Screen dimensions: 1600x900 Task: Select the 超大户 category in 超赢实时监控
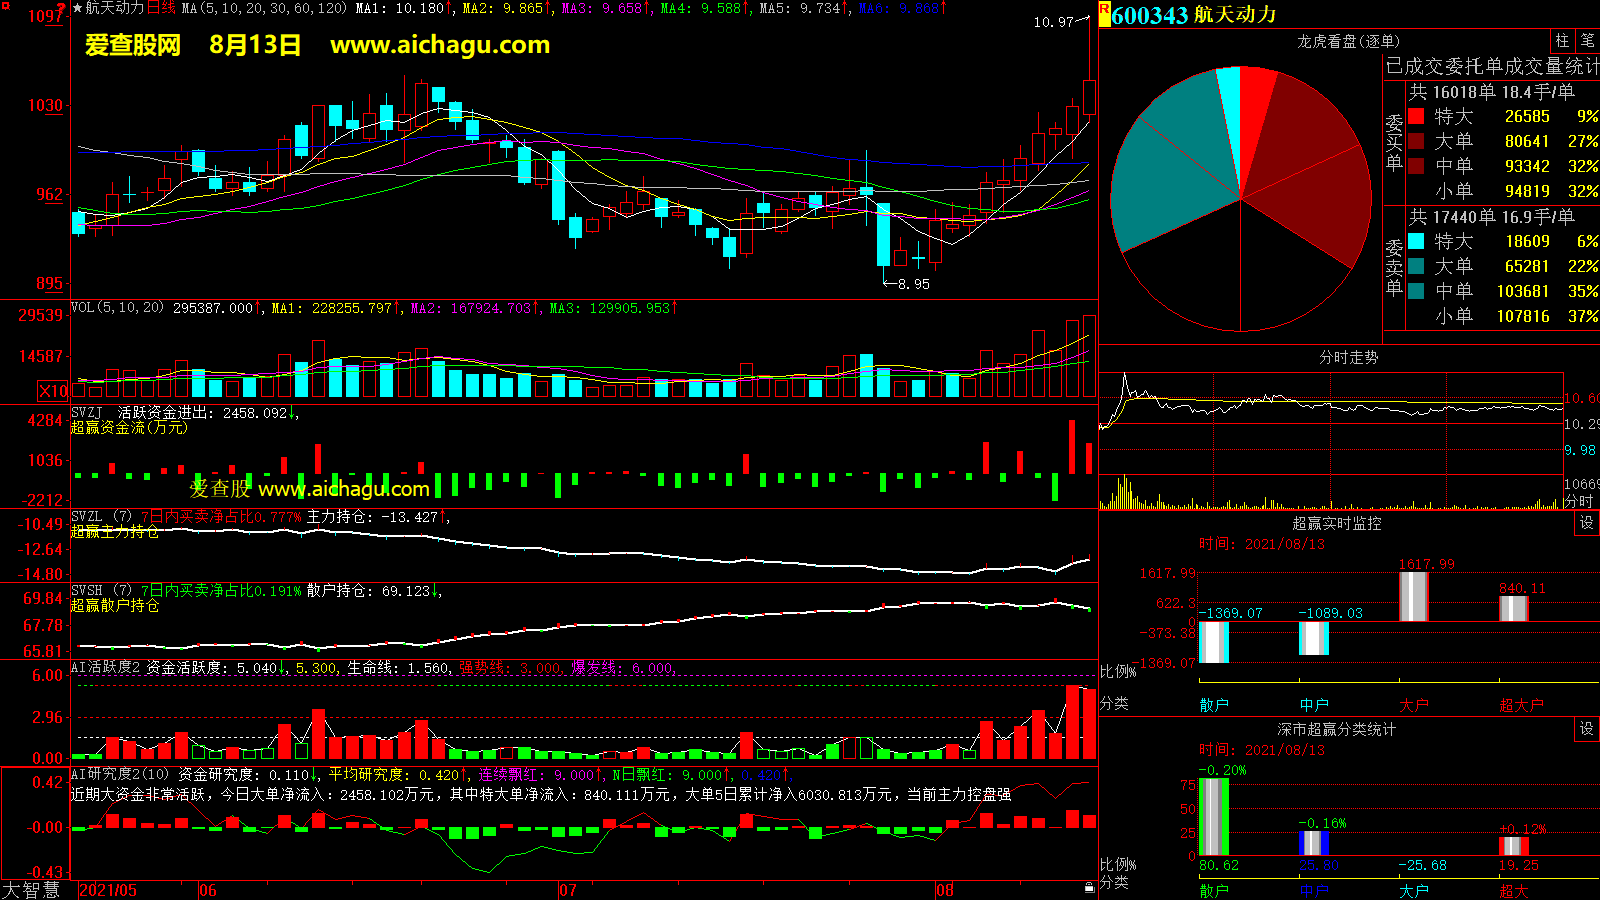pyautogui.click(x=1520, y=705)
